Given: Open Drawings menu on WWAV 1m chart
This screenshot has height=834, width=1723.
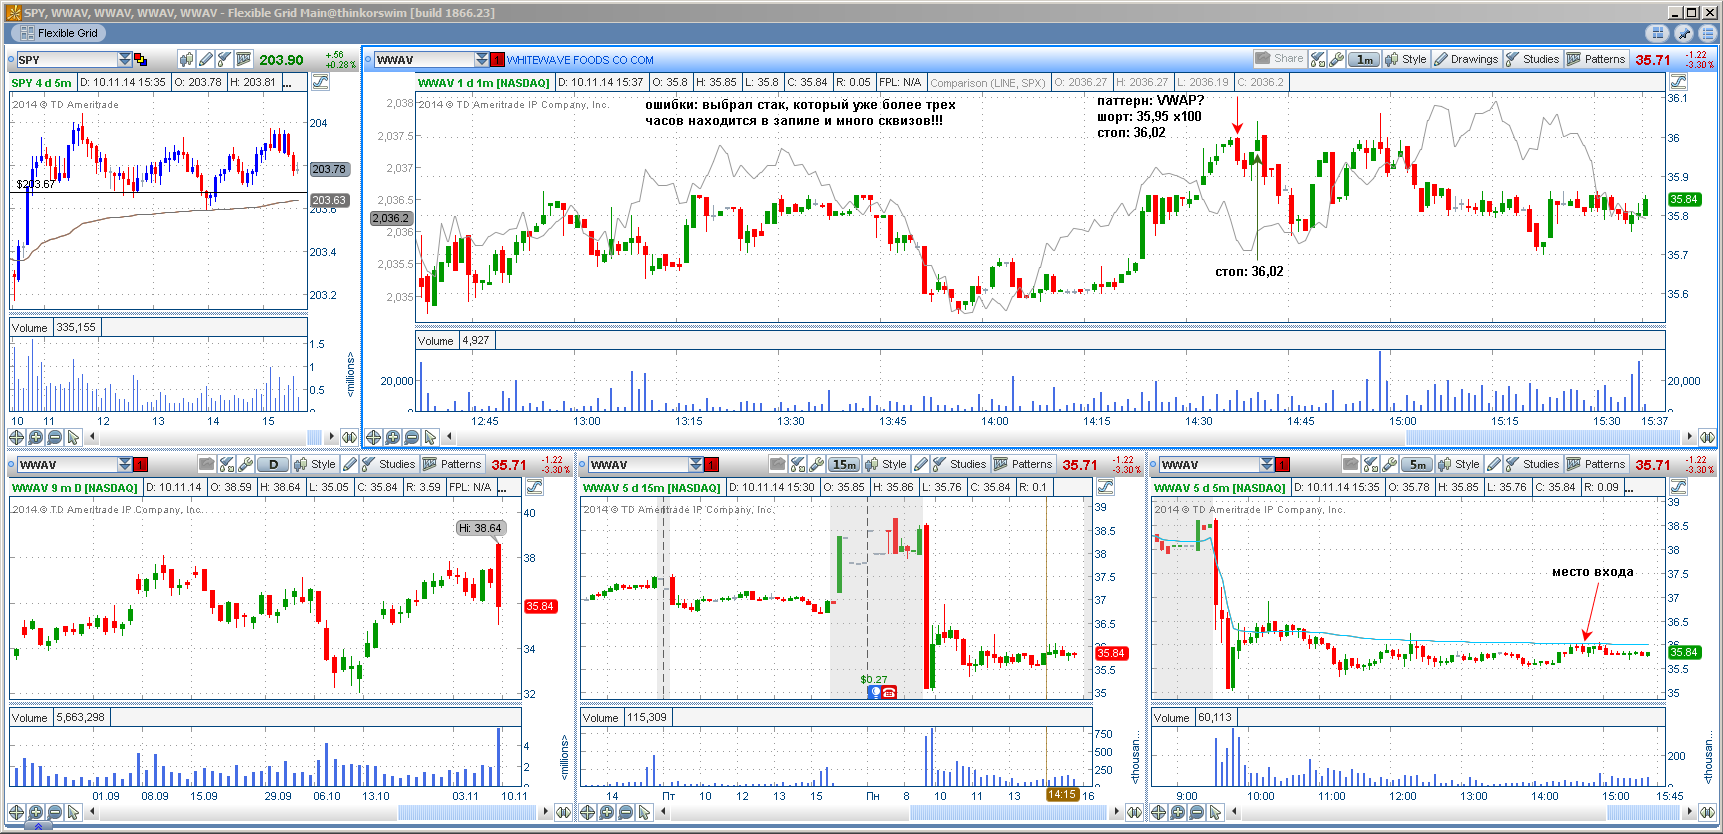Looking at the screenshot, I should tap(1466, 59).
